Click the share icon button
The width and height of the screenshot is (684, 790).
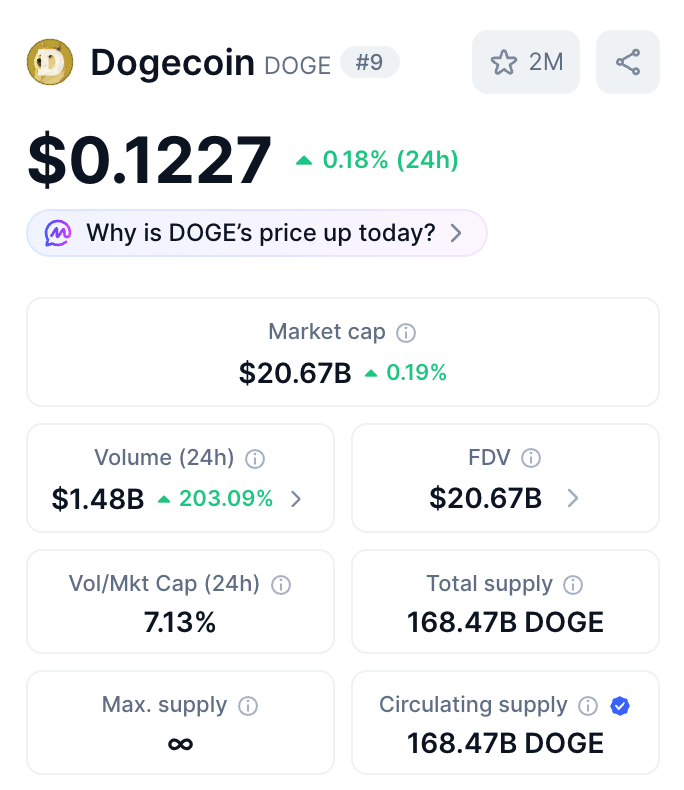[x=628, y=62]
